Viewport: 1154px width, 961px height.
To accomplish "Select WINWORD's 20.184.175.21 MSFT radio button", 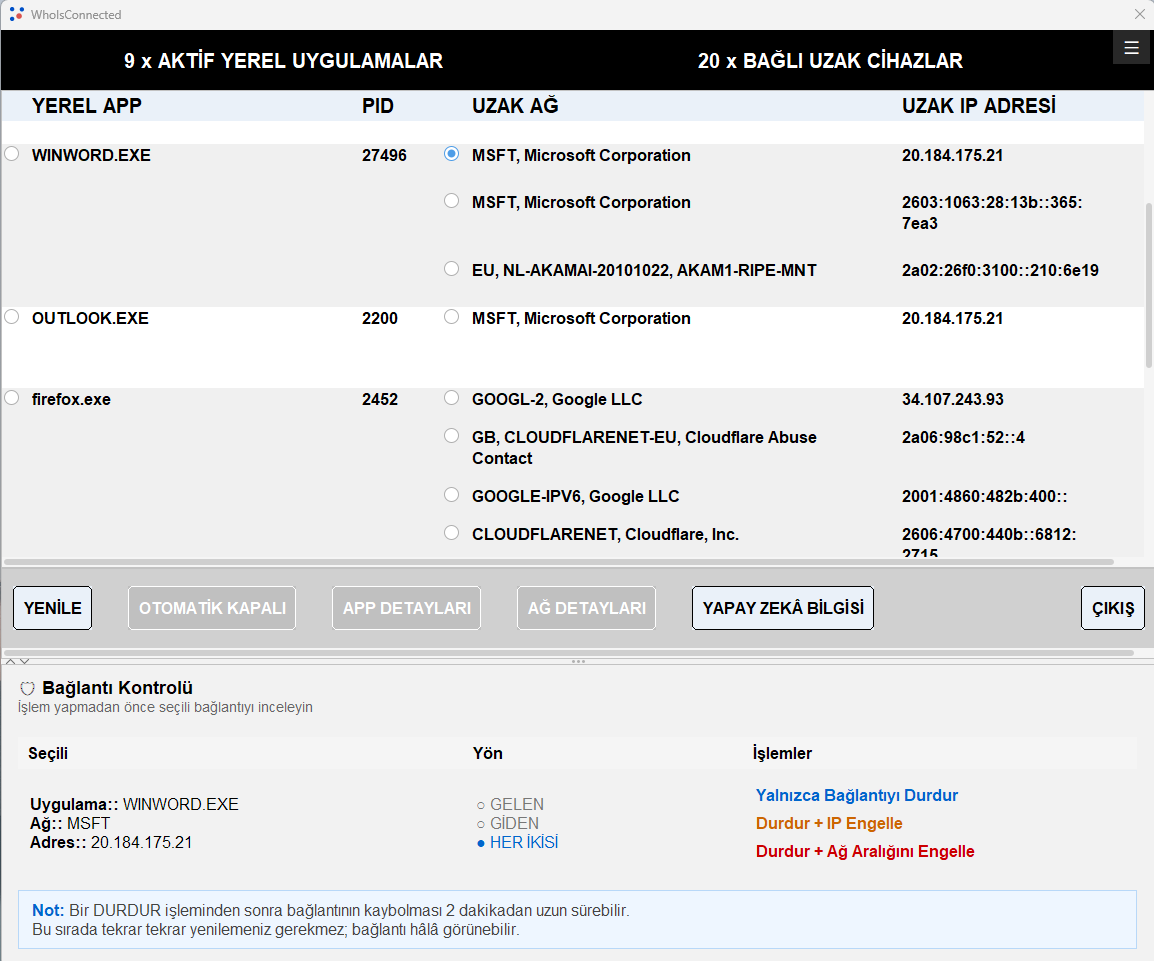I will [452, 154].
